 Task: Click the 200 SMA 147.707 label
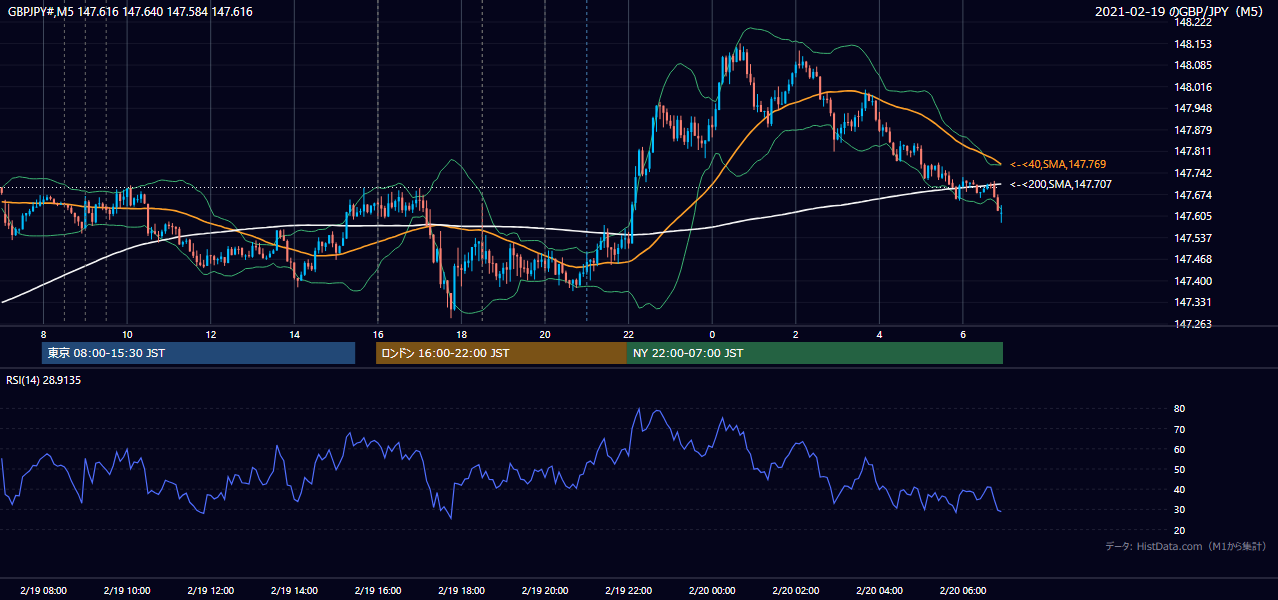[1060, 184]
